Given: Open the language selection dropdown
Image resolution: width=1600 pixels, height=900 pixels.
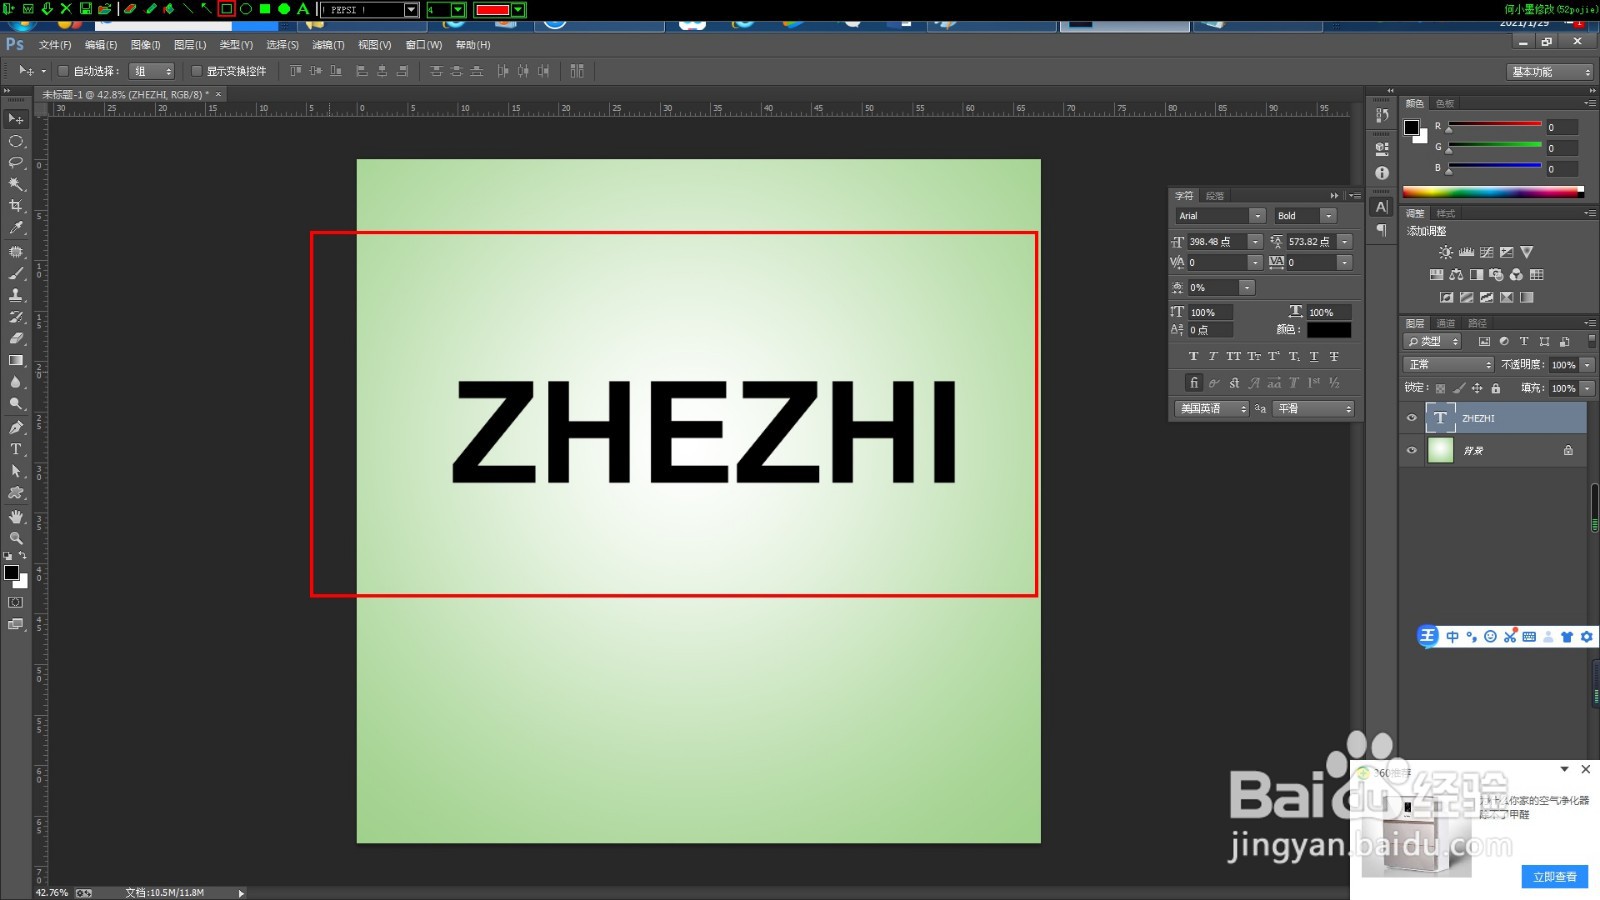Looking at the screenshot, I should [x=1212, y=409].
